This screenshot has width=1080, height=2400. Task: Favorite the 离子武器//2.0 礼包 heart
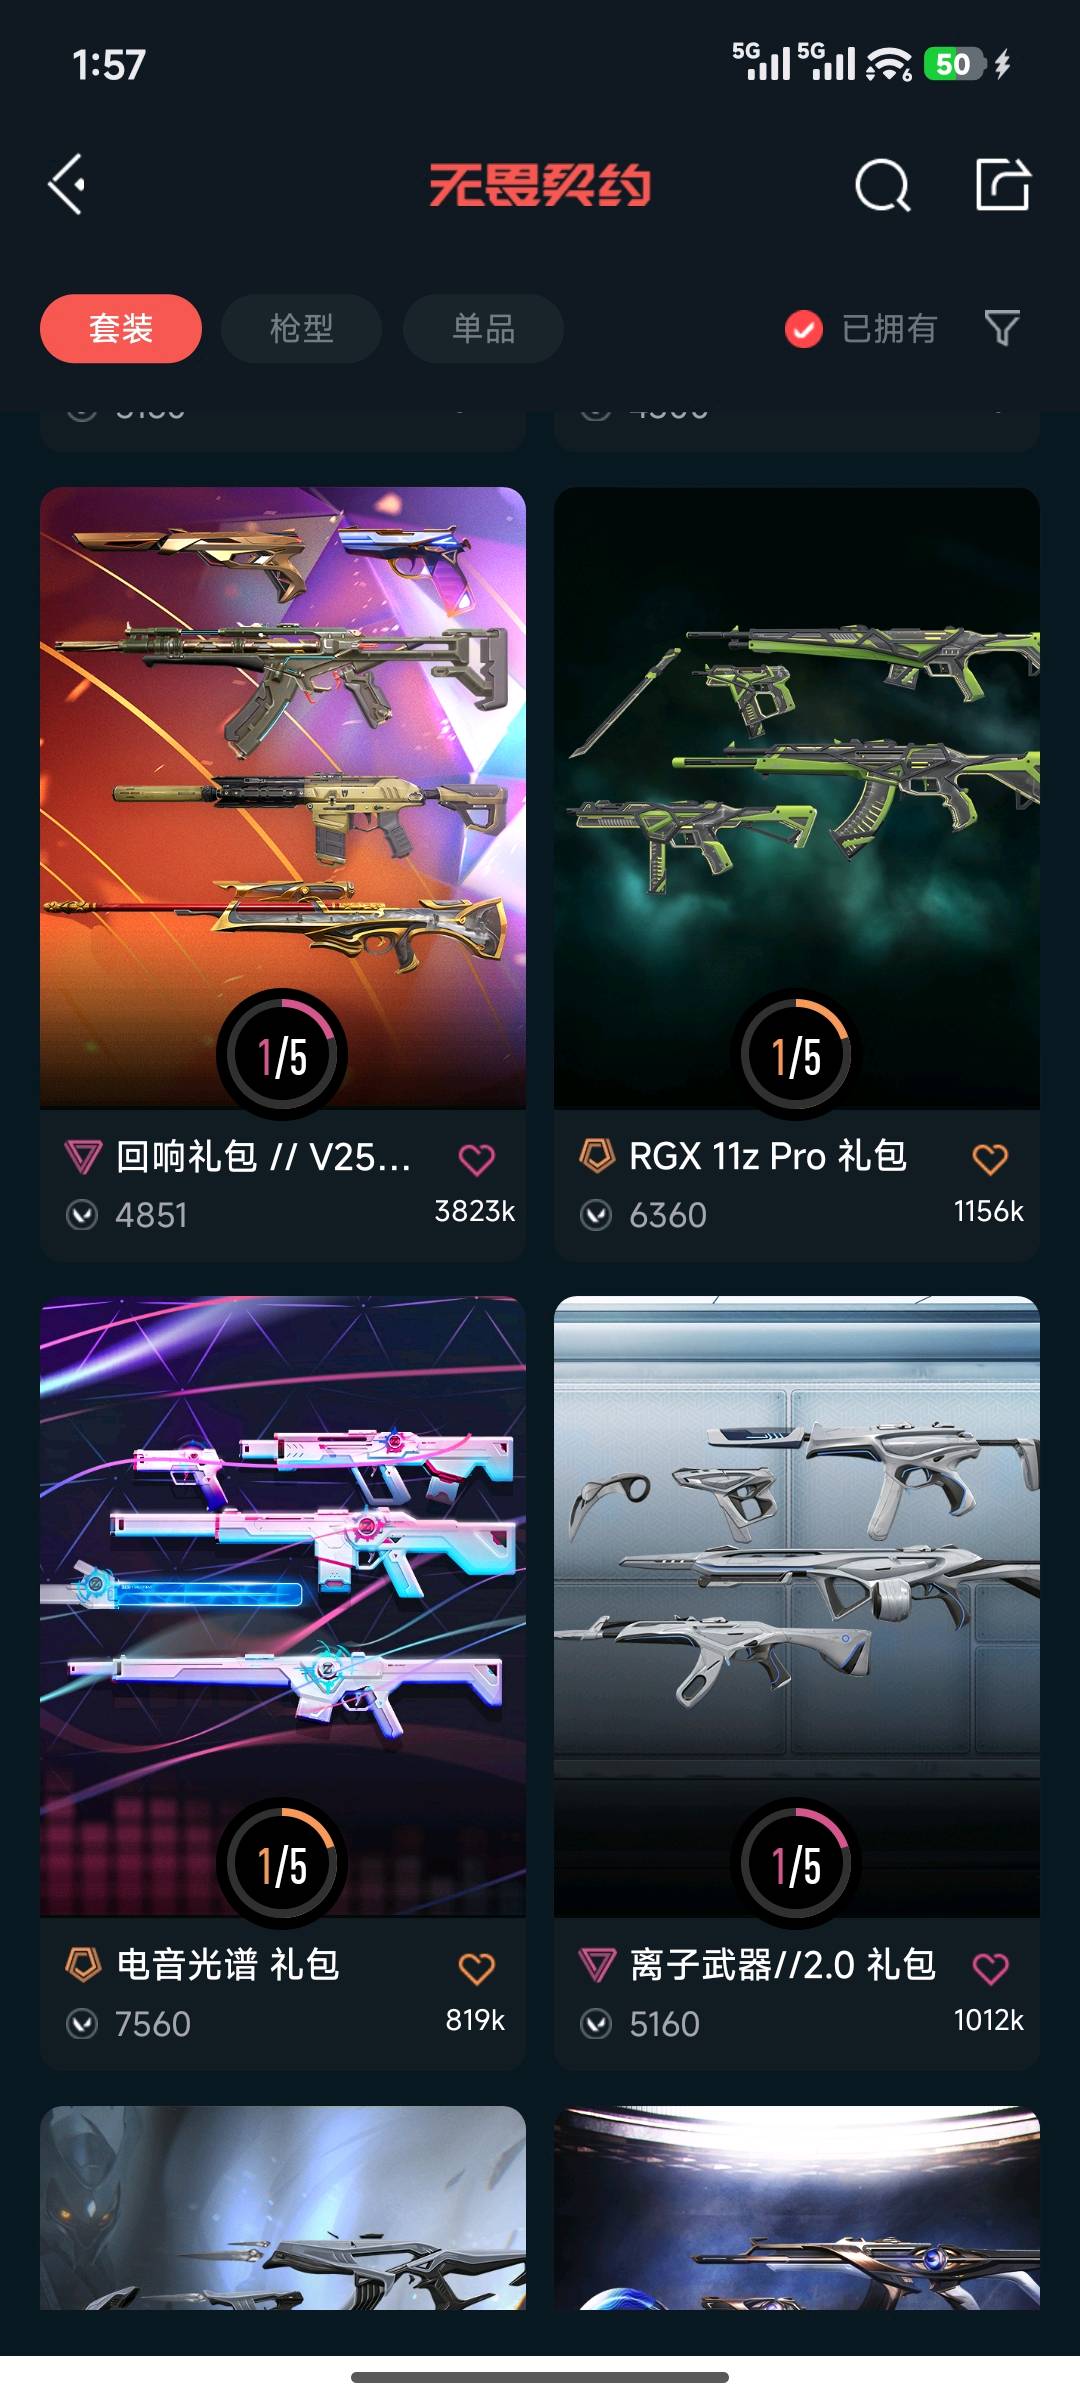(x=990, y=1968)
